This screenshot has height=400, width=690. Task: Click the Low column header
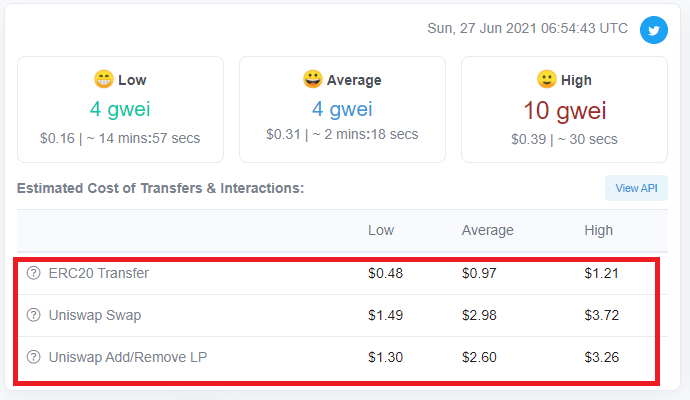[381, 230]
